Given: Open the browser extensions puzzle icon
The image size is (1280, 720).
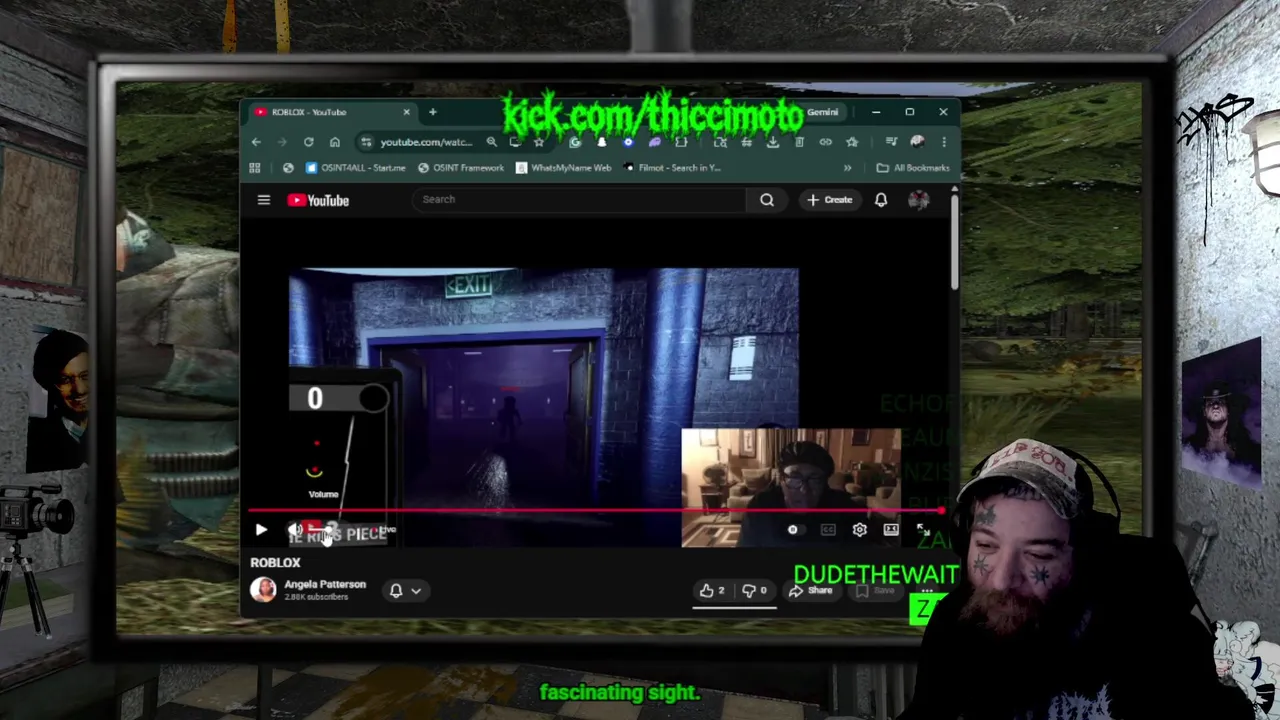Looking at the screenshot, I should [x=681, y=142].
